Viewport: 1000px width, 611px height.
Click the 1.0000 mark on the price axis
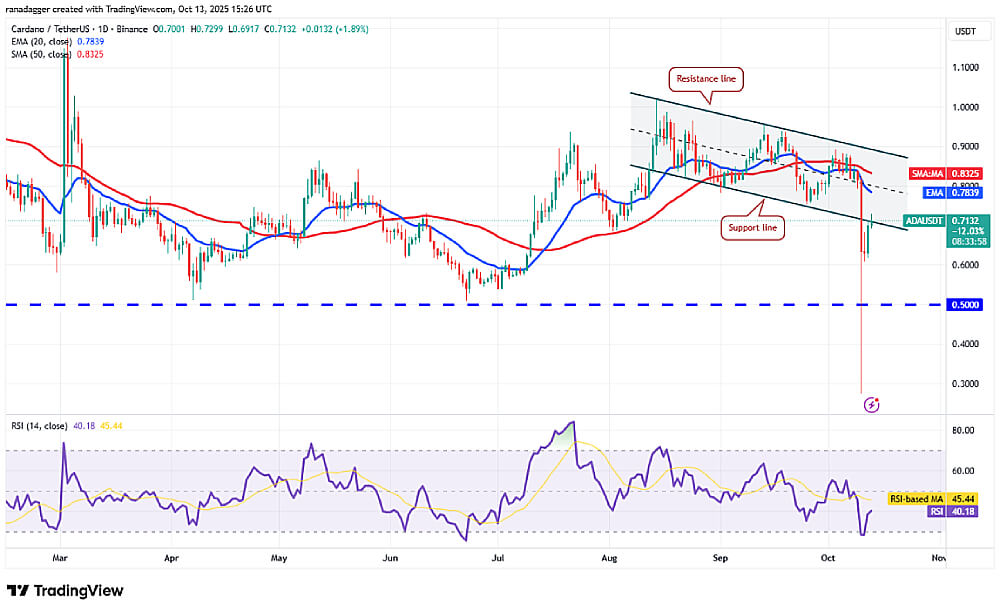(969, 107)
